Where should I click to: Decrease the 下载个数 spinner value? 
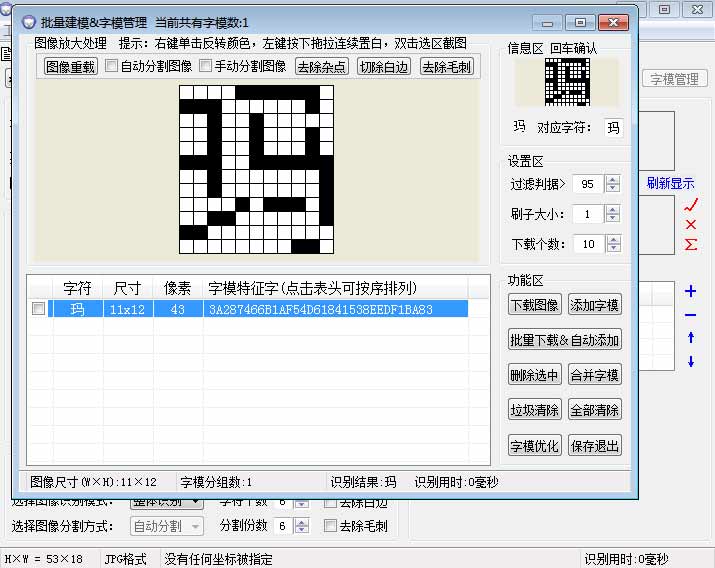point(613,248)
